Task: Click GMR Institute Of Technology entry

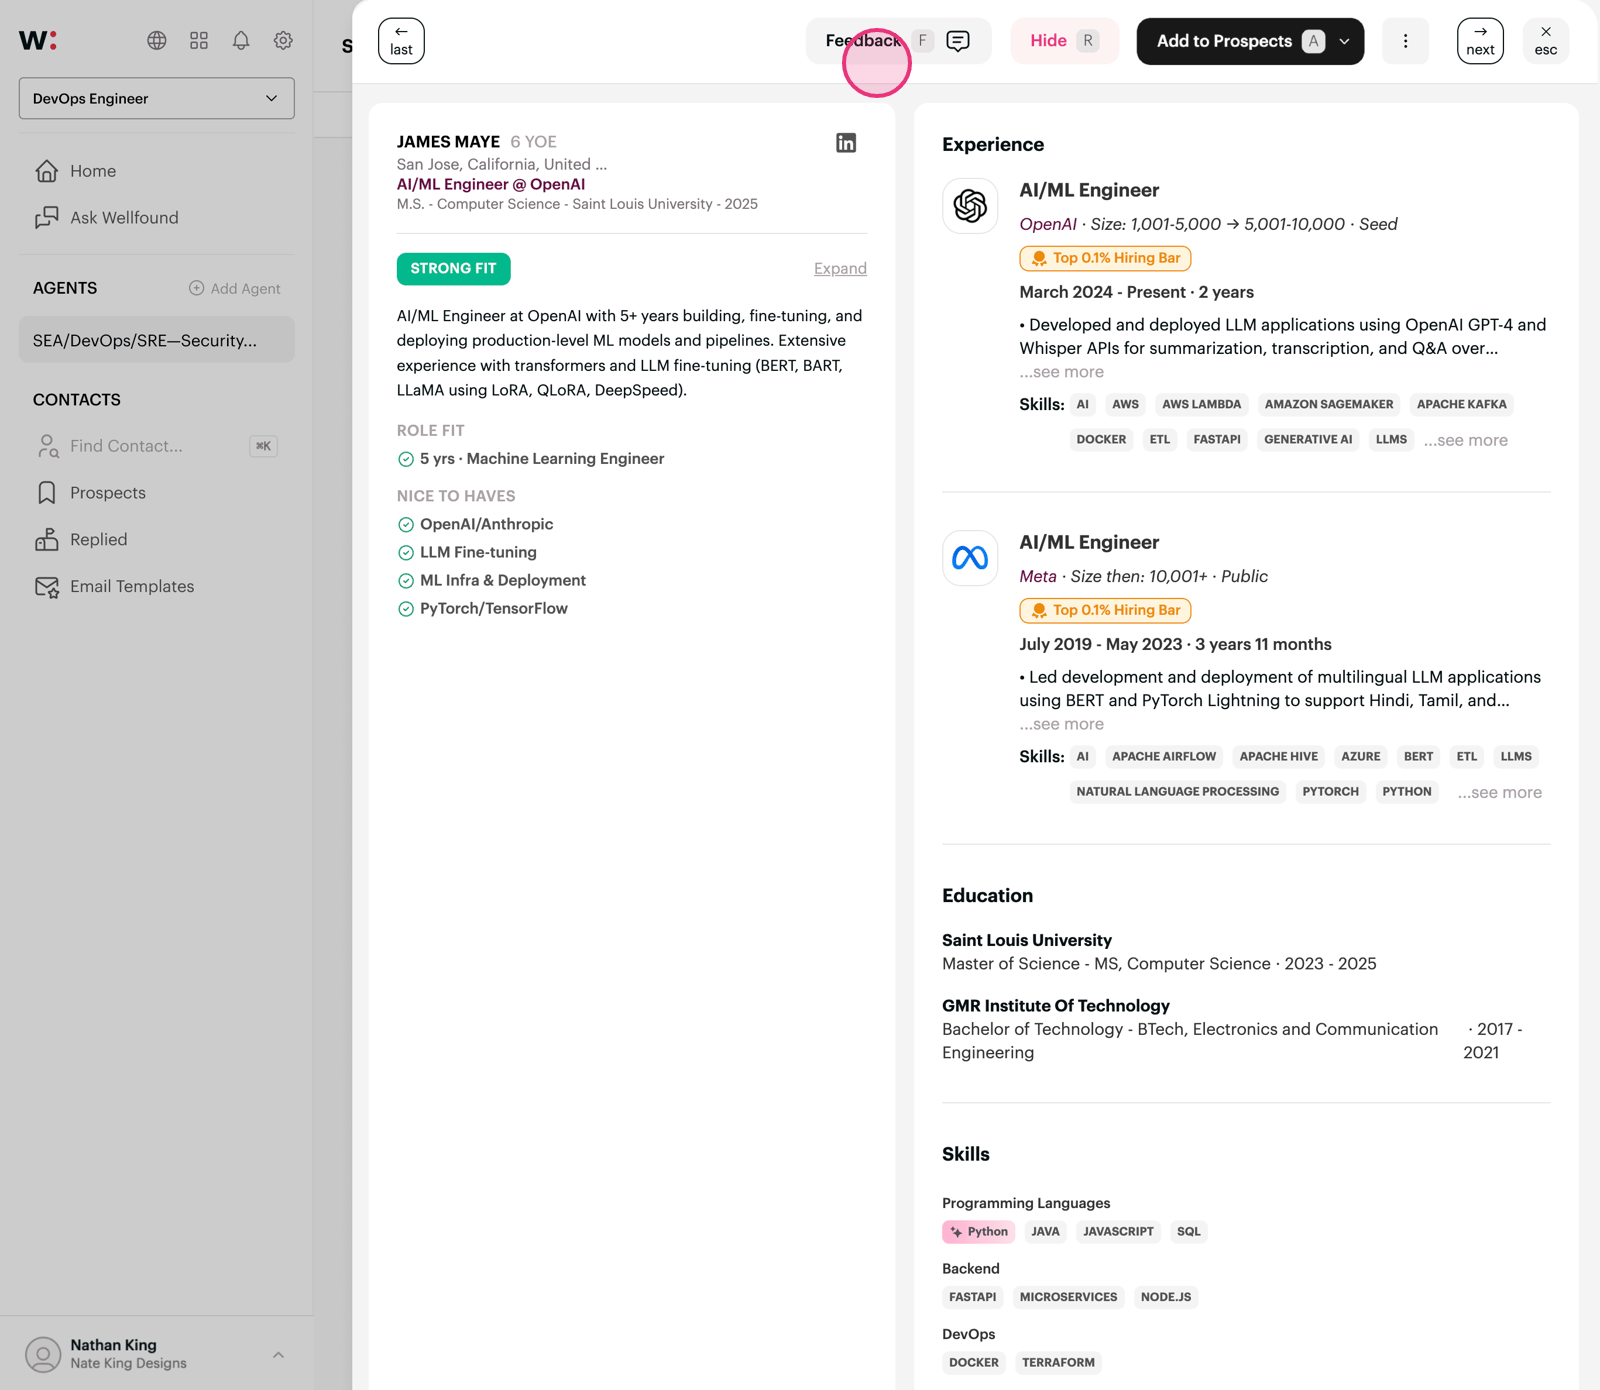Action: click(x=1233, y=1029)
